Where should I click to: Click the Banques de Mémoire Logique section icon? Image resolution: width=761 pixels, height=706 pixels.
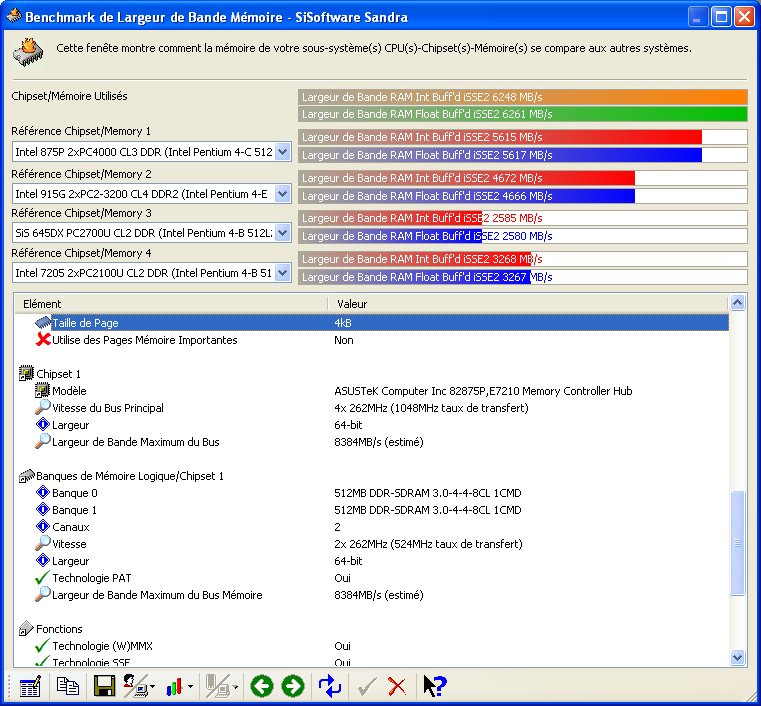[x=26, y=476]
